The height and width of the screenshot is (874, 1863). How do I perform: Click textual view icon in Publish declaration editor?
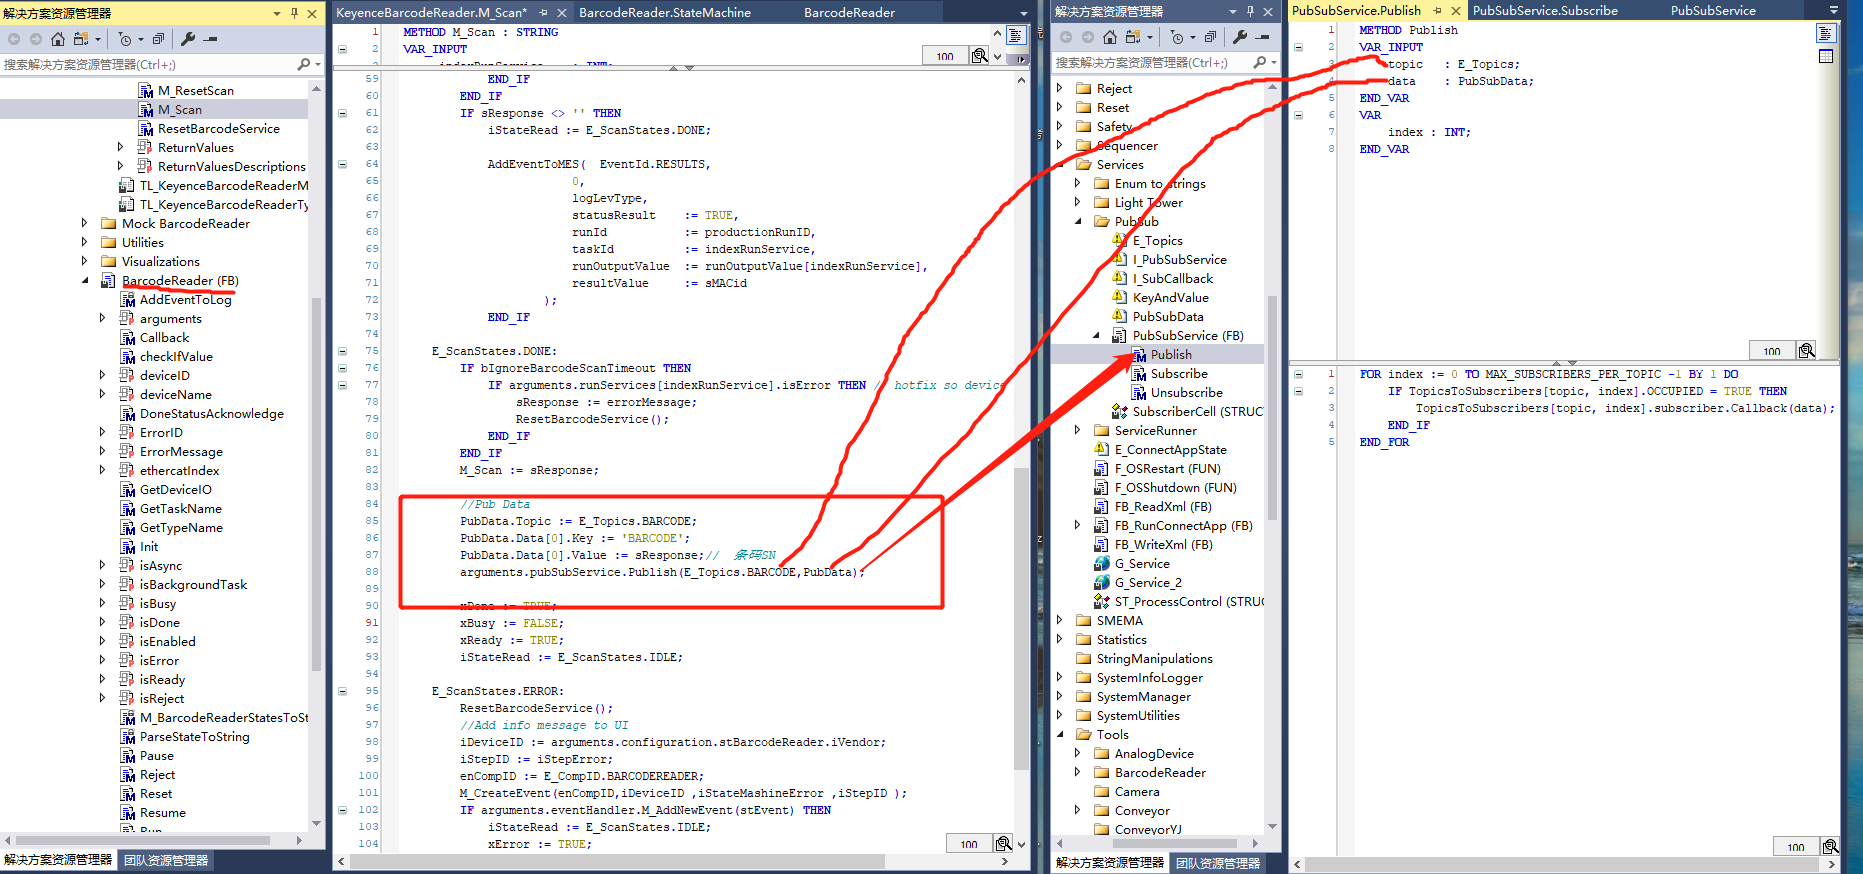coord(1826,34)
